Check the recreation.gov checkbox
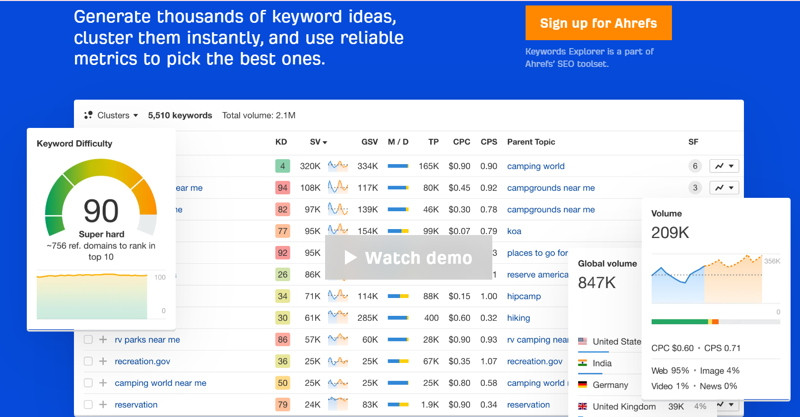This screenshot has height=417, width=800. click(88, 361)
